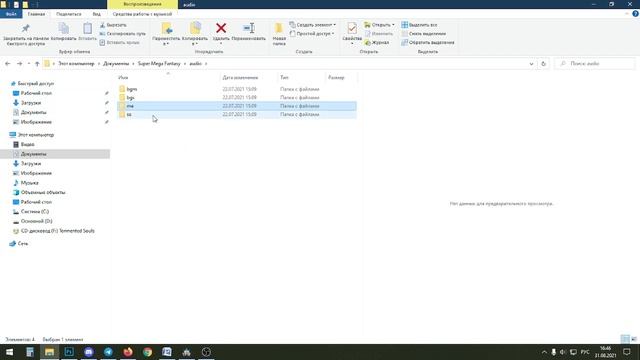This screenshot has width=640, height=360.
Task: Open Telegram from the taskbar
Action: coord(108,352)
